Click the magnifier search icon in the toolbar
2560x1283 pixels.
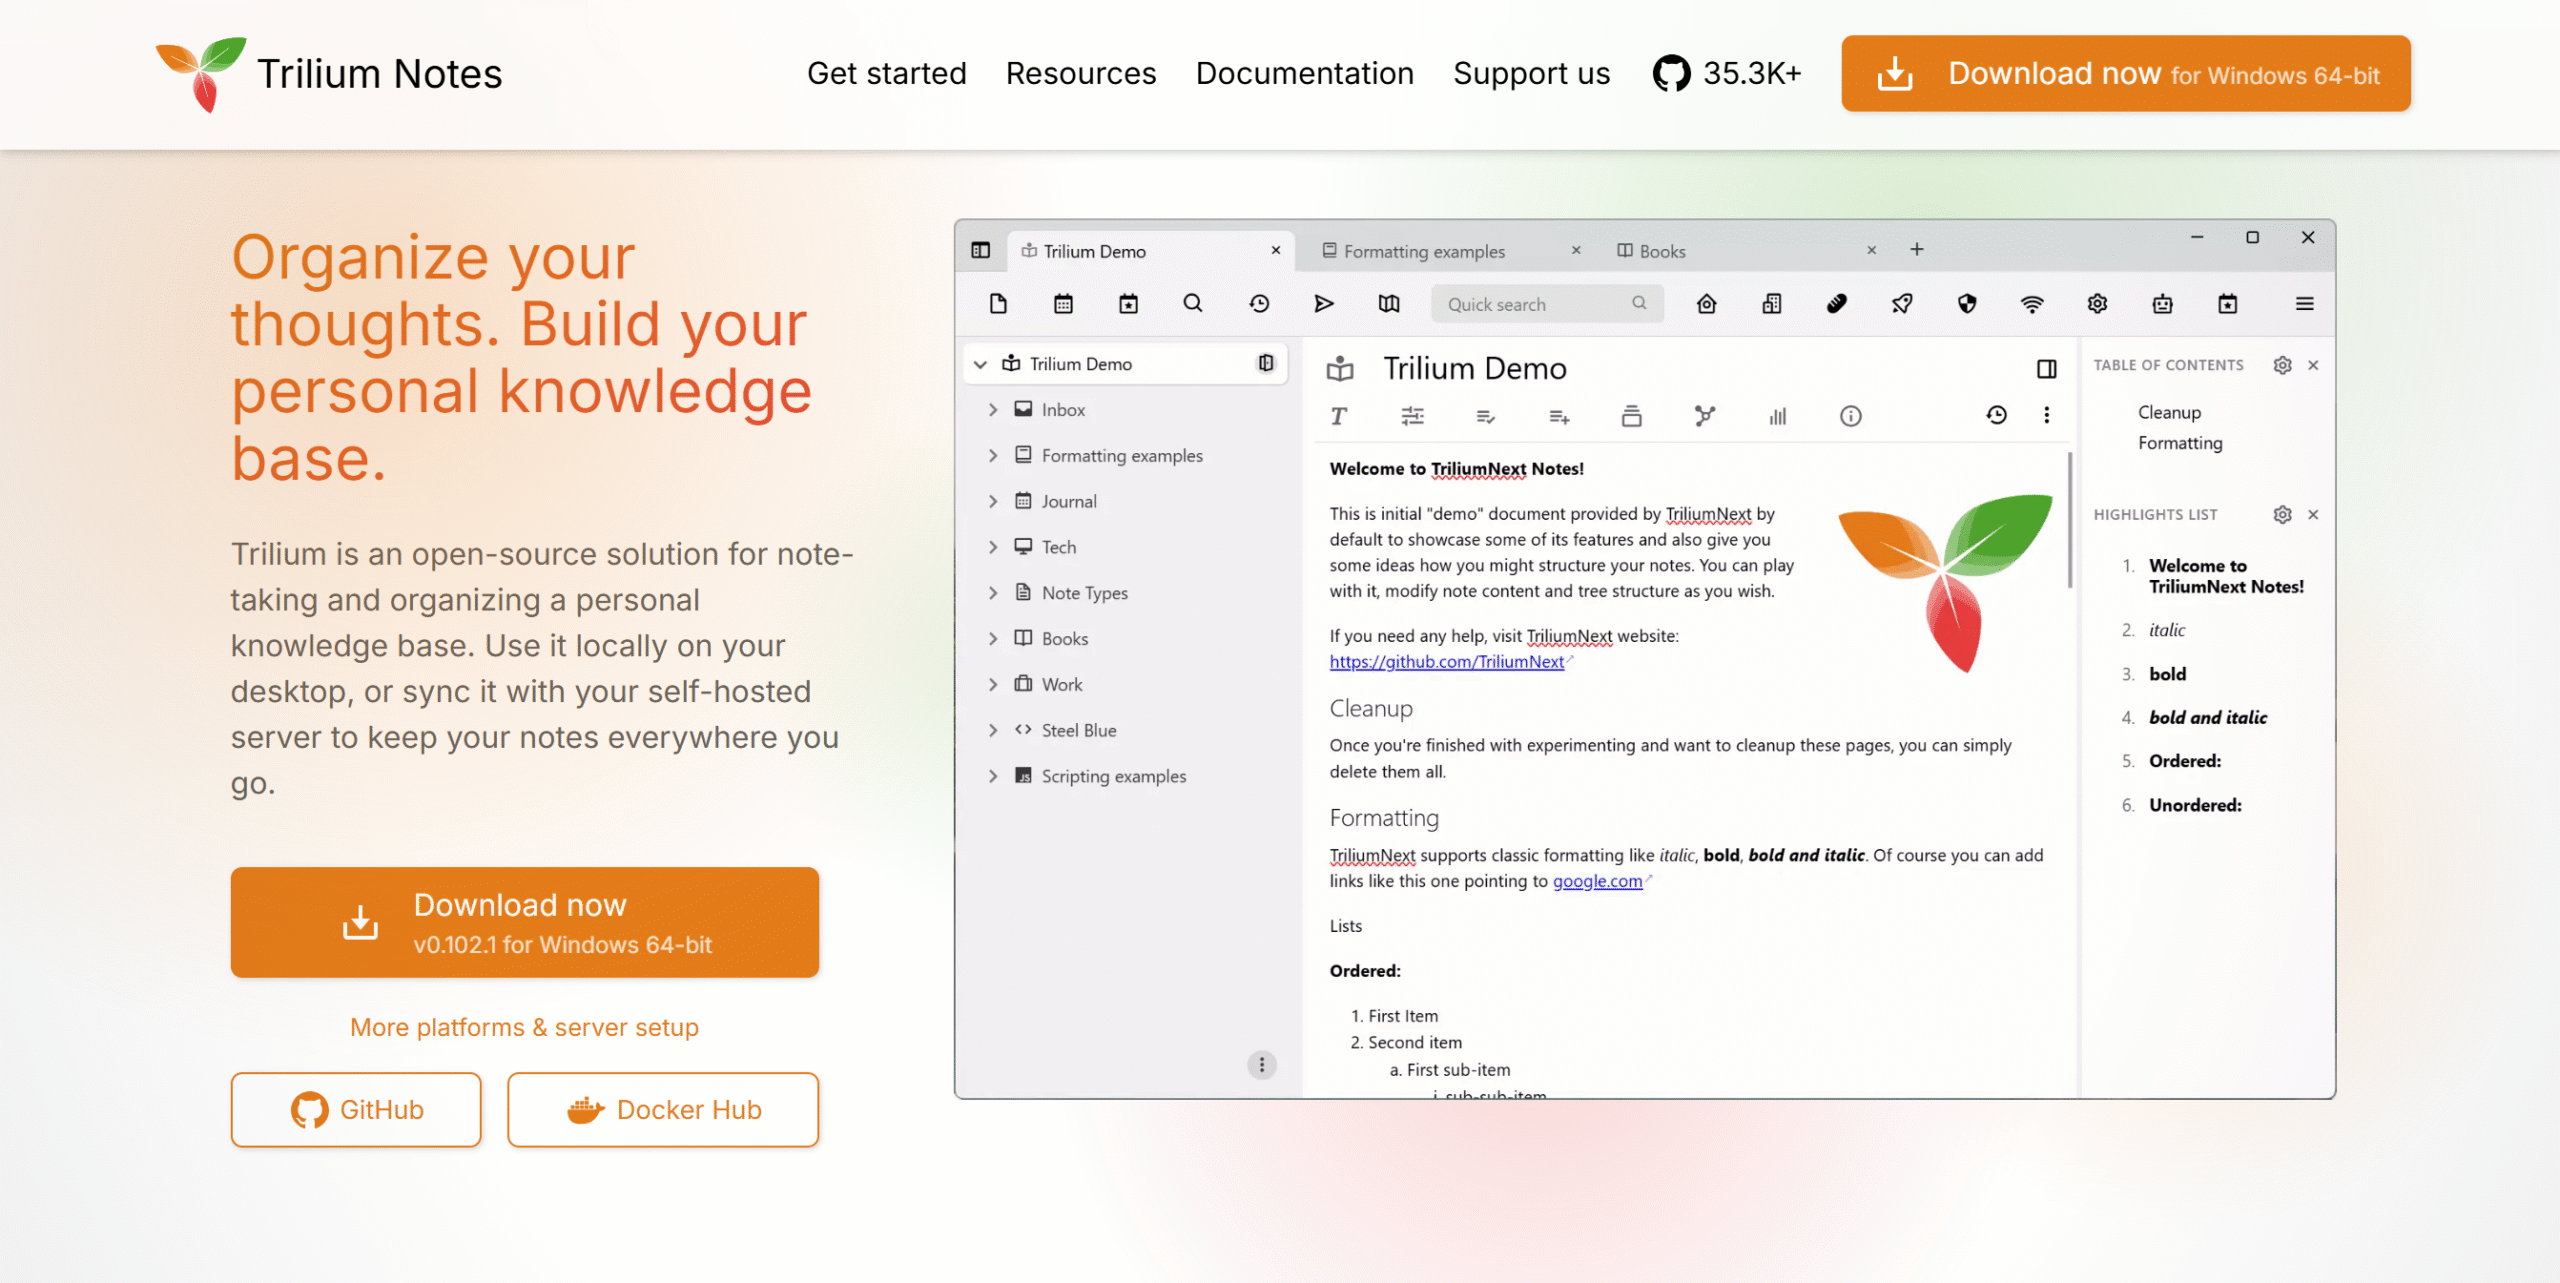[1193, 304]
